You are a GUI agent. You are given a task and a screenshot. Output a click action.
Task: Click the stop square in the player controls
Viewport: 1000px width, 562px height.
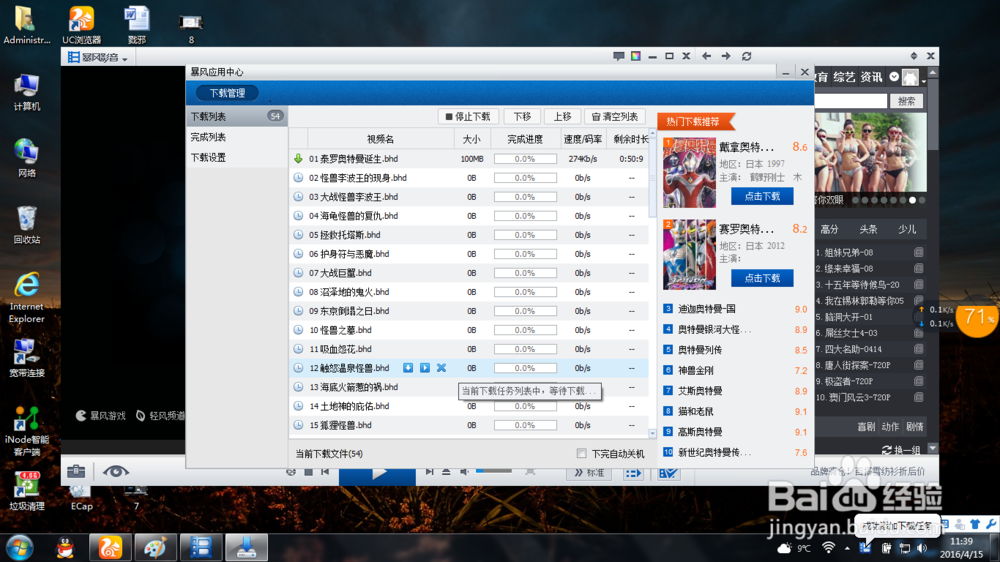point(309,472)
